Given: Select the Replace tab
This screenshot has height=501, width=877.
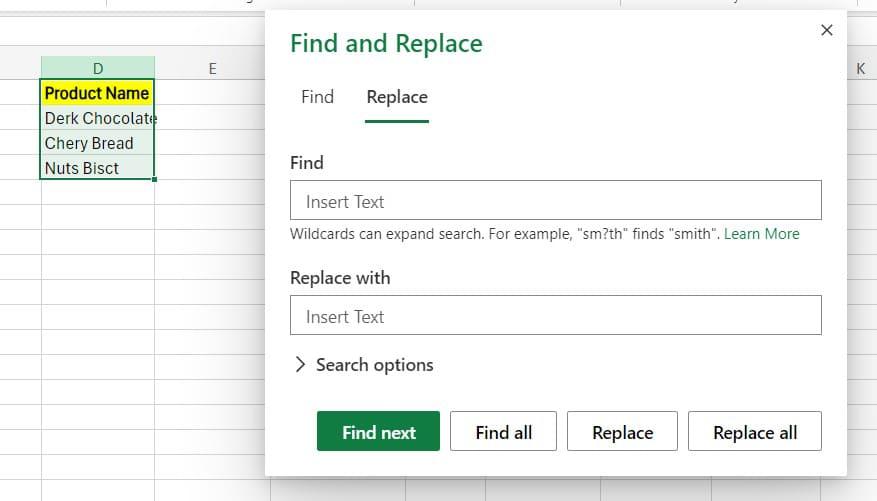Looking at the screenshot, I should coord(397,97).
